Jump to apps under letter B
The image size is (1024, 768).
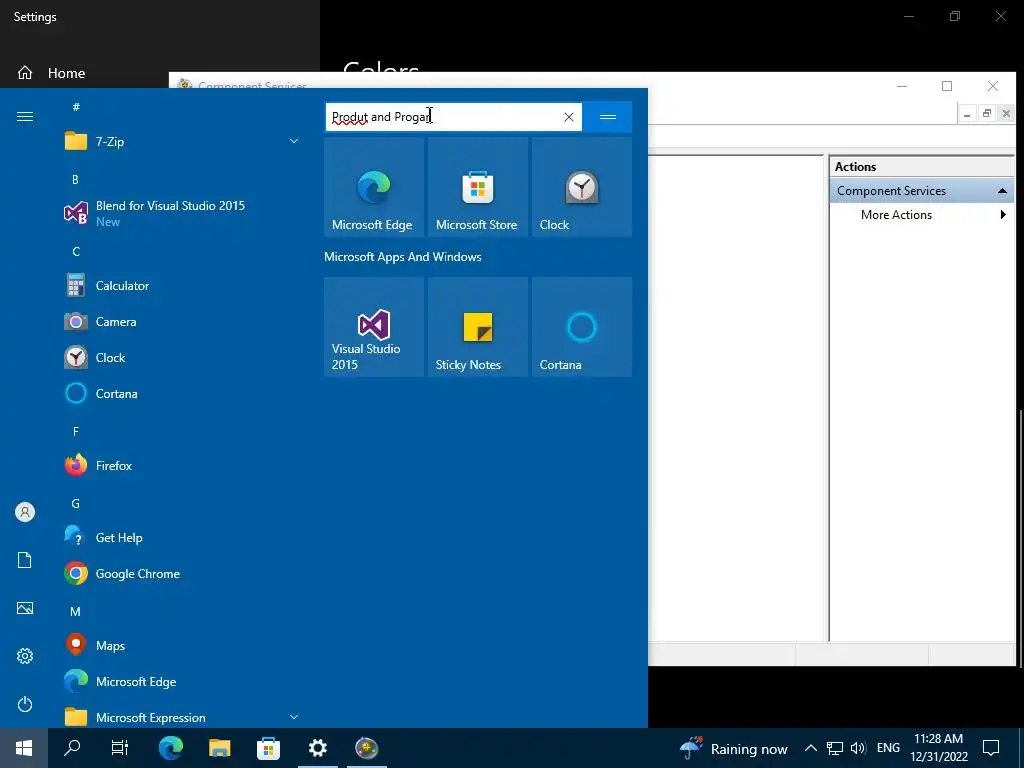pos(75,179)
